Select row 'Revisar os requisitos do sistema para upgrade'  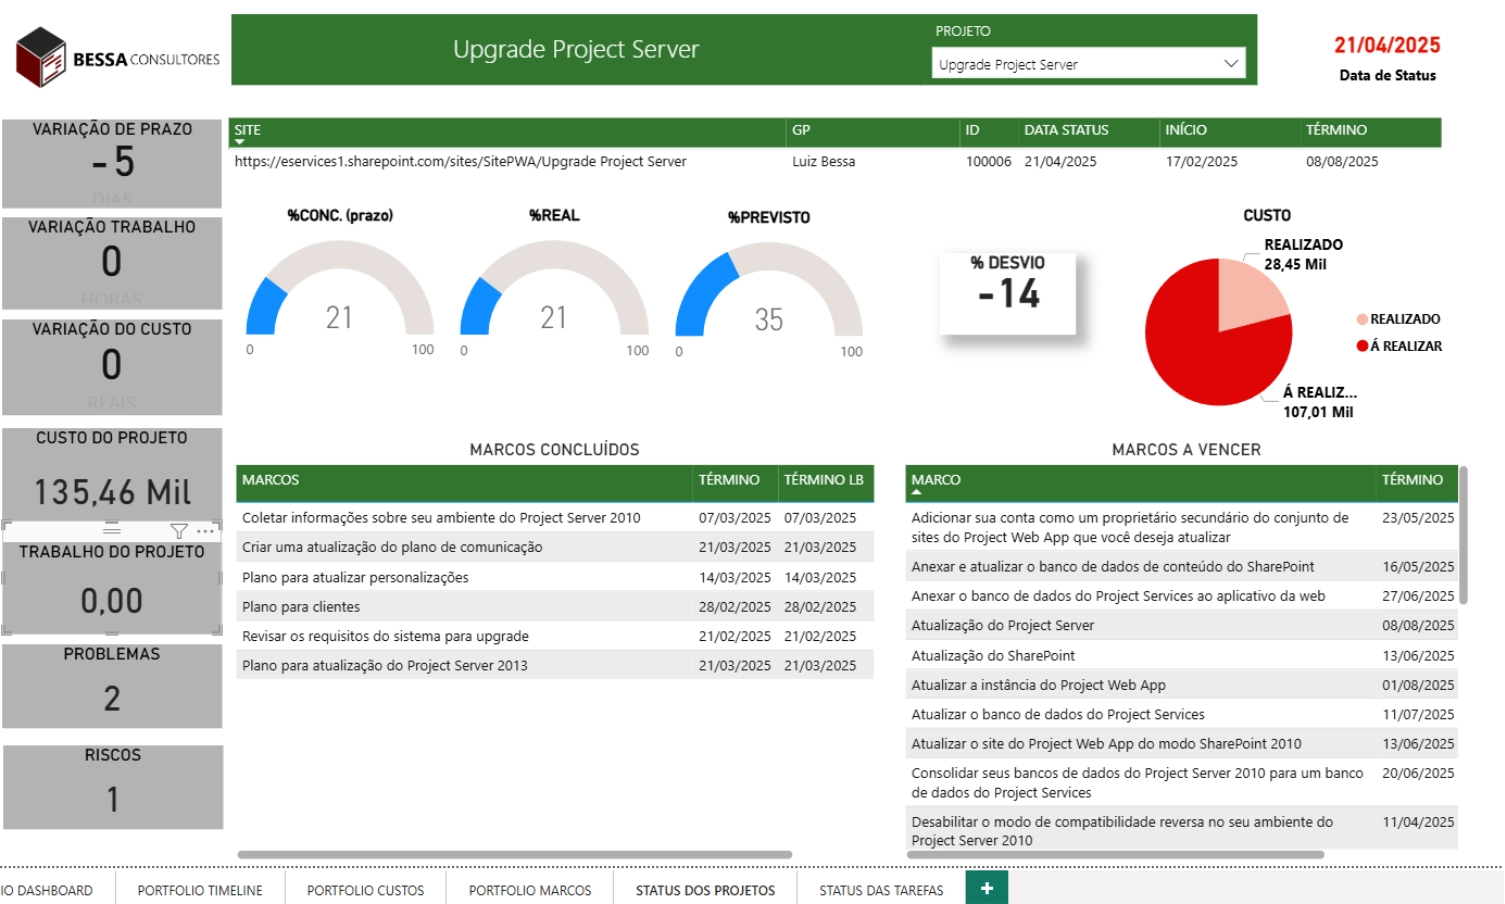tap(555, 636)
